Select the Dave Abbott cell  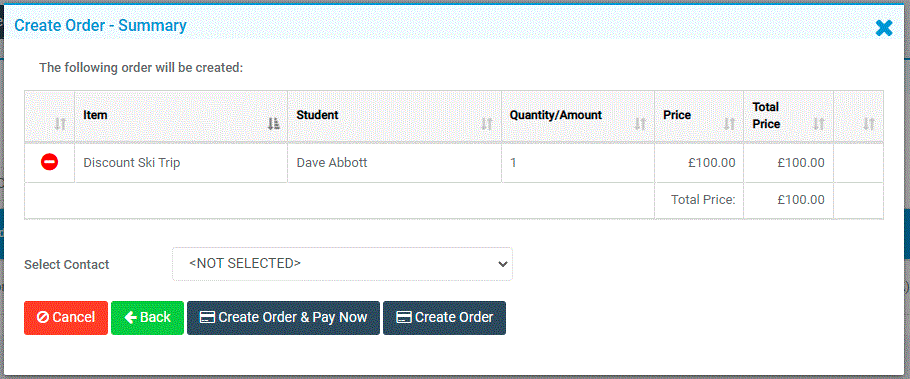point(395,163)
